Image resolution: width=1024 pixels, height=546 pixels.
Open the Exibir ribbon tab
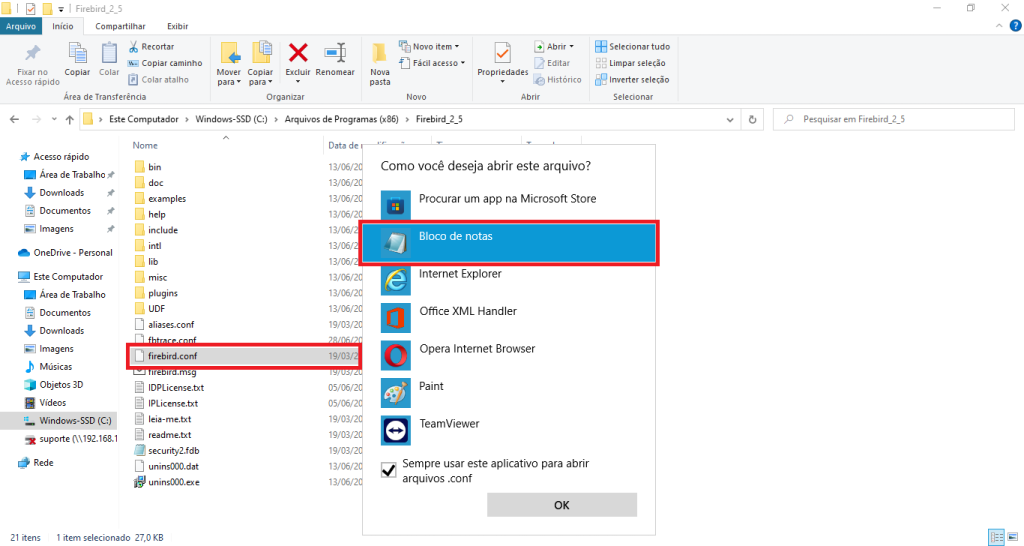coord(177,26)
